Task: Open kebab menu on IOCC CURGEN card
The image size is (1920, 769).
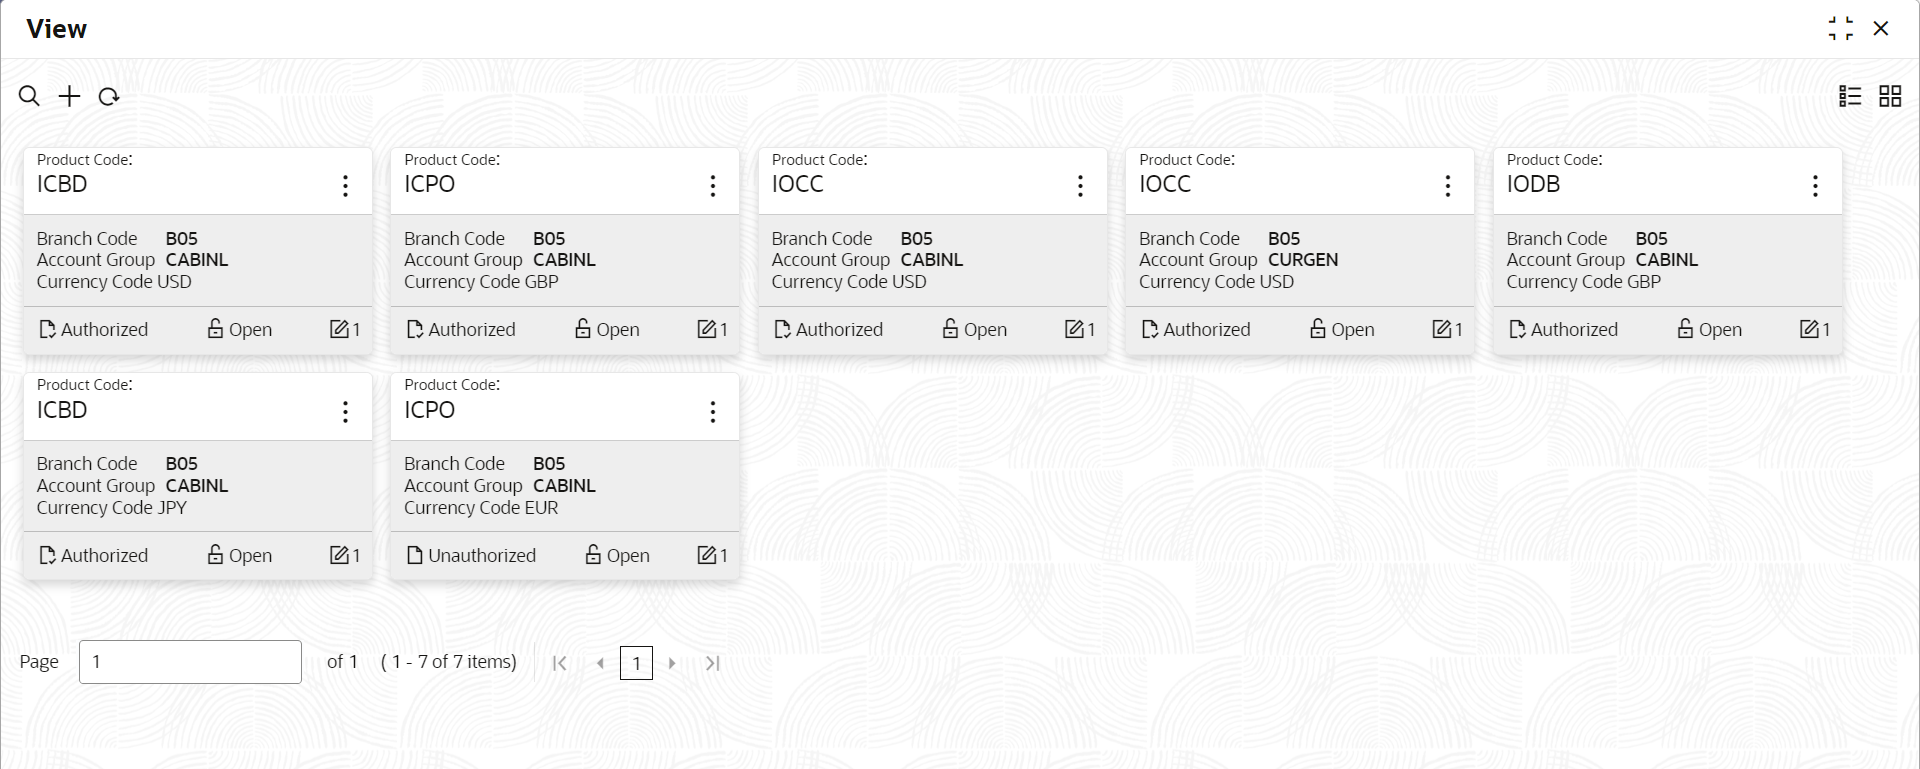Action: click(x=1448, y=186)
